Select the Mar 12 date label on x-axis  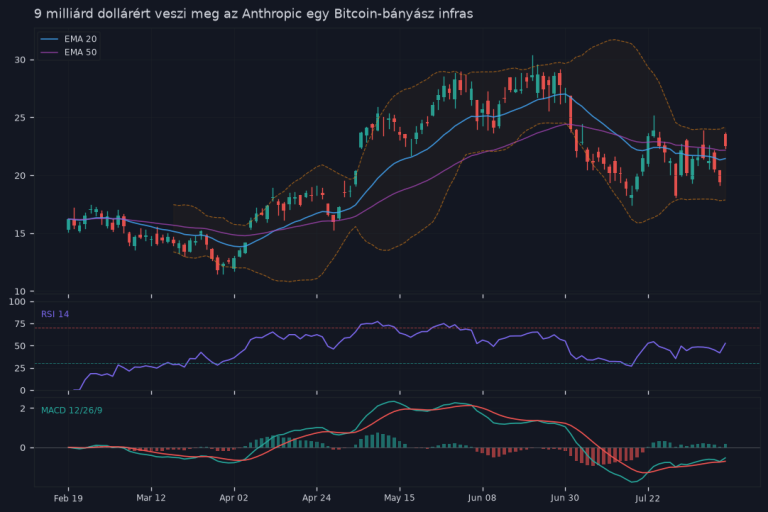coord(151,498)
